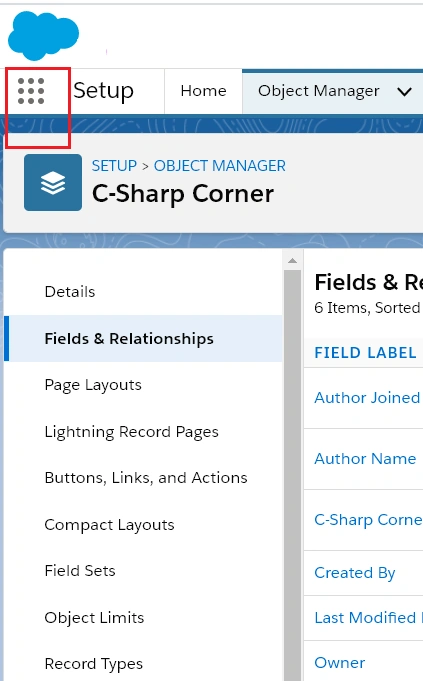This screenshot has width=423, height=681.
Task: Open the Author Name field
Action: [x=365, y=459]
